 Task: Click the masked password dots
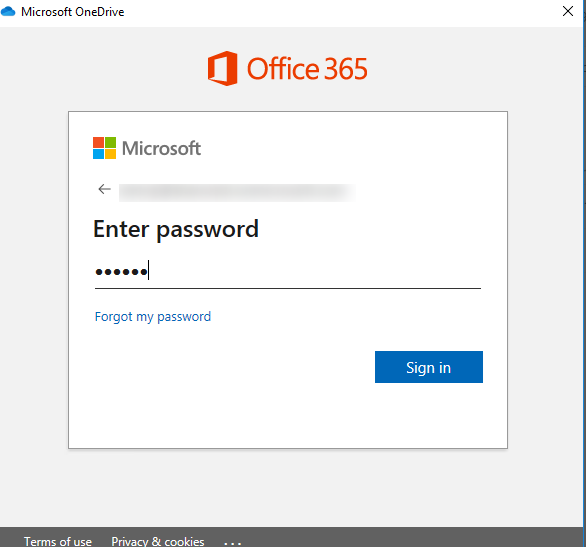point(121,272)
